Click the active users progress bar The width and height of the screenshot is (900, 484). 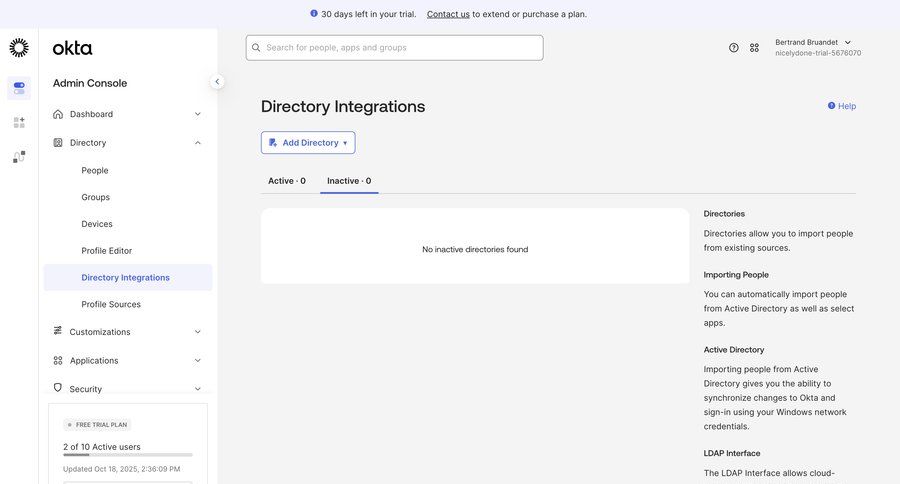click(x=127, y=455)
